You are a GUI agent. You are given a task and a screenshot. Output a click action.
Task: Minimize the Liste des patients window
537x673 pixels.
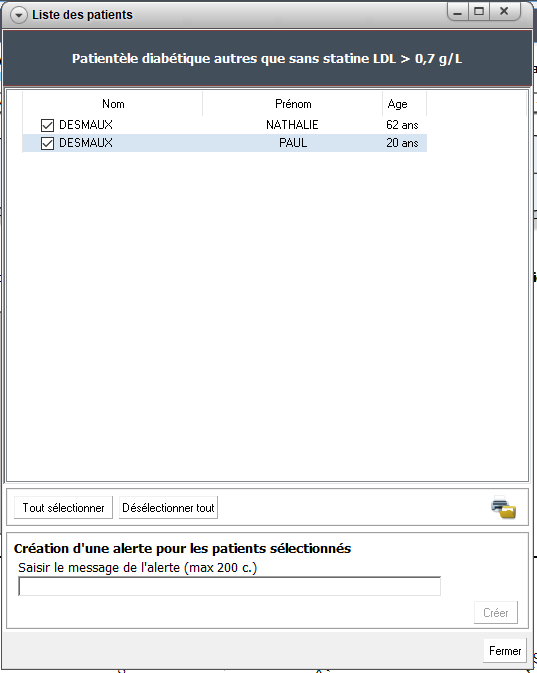(457, 12)
